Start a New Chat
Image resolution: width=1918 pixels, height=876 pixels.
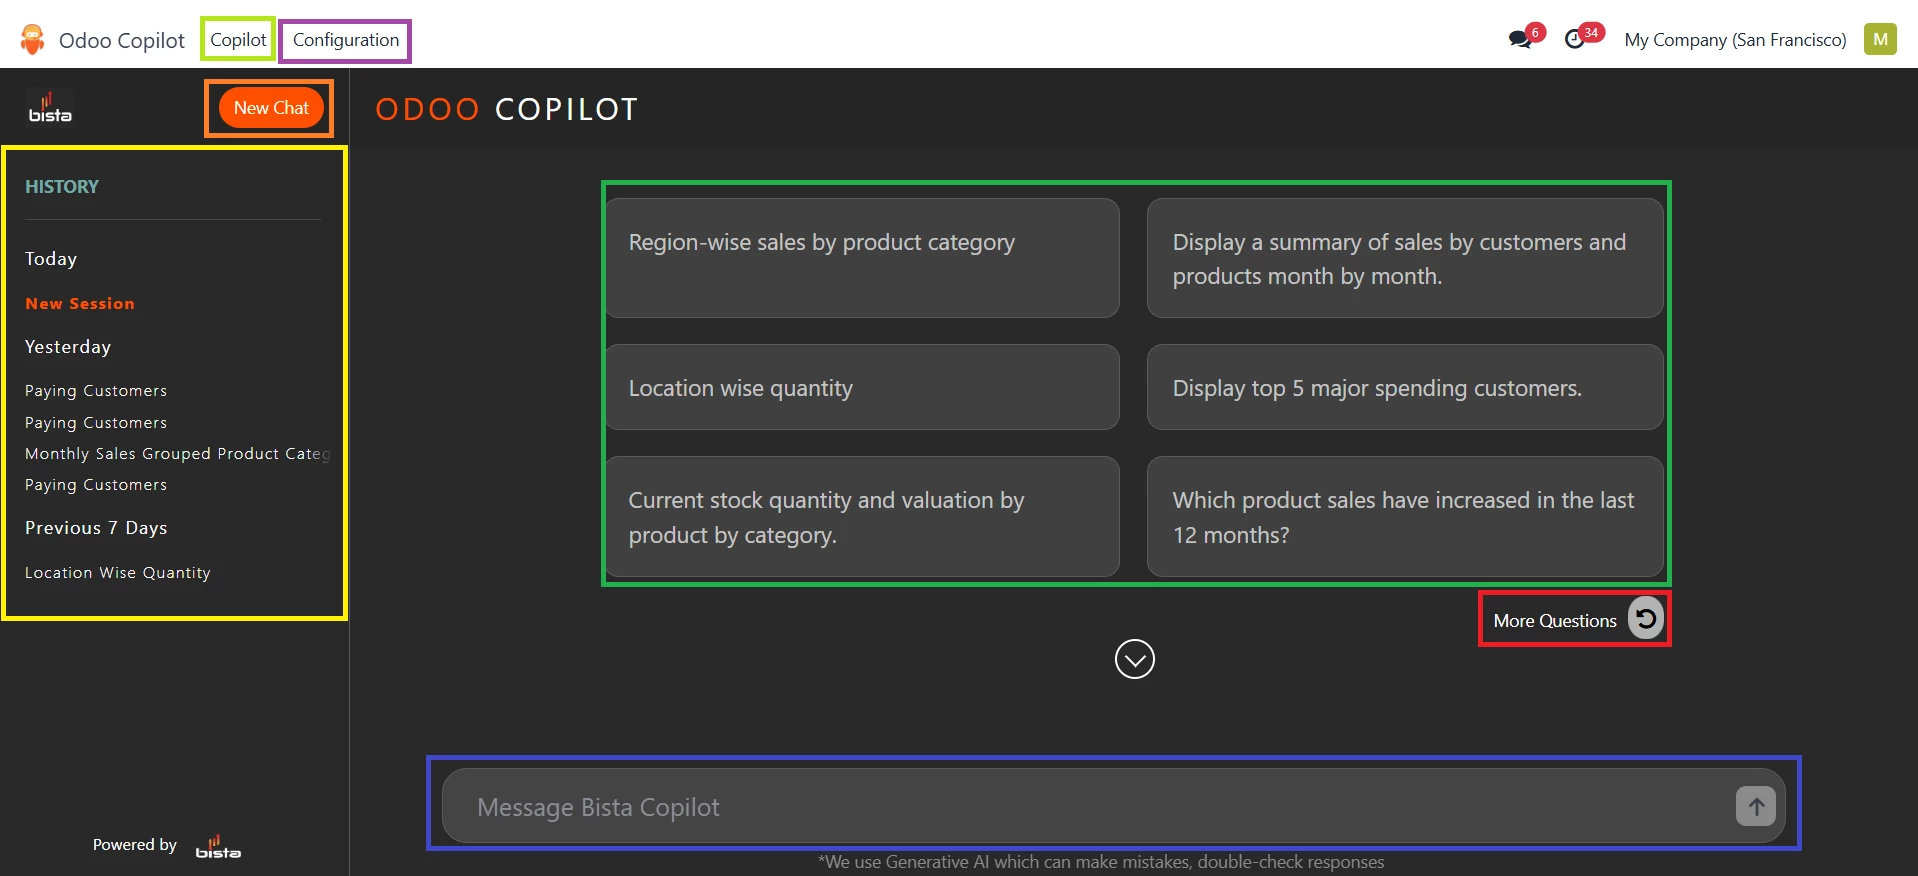271,108
